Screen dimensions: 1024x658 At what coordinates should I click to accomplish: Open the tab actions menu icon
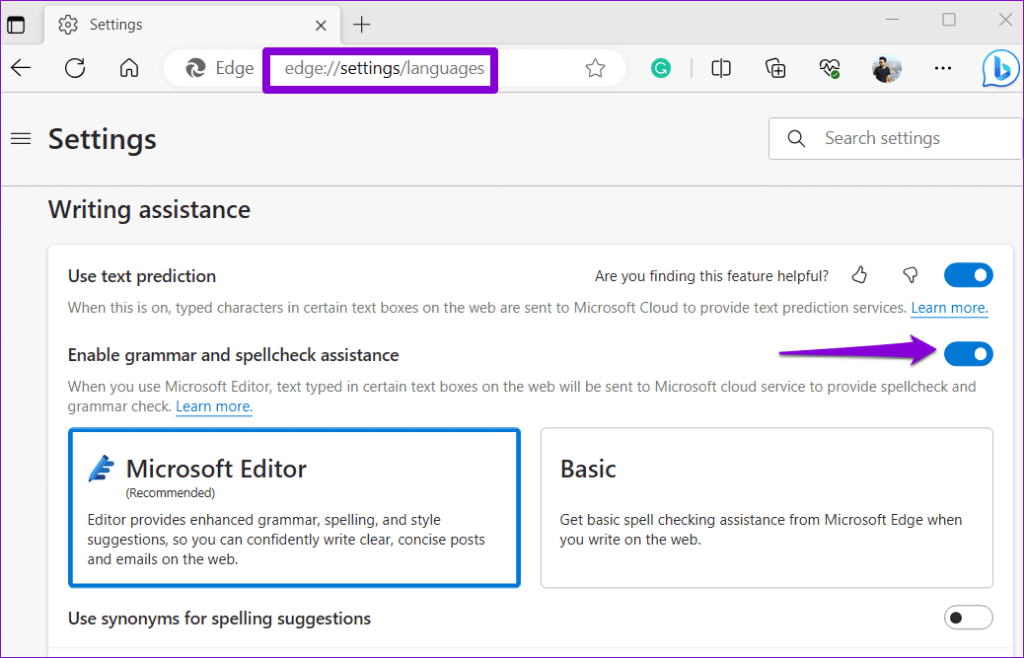coord(16,25)
